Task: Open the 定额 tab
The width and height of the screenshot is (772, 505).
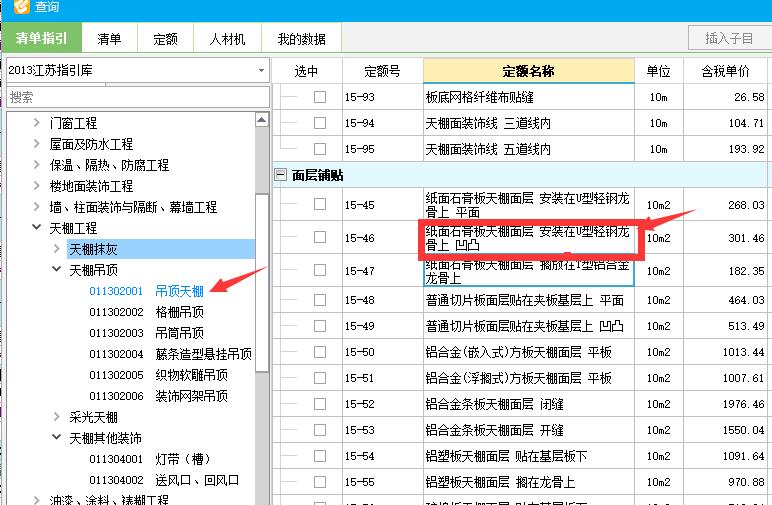Action: click(x=165, y=38)
